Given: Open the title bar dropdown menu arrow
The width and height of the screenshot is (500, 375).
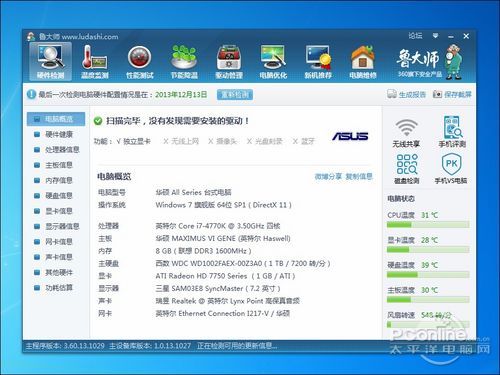Looking at the screenshot, I should point(435,36).
